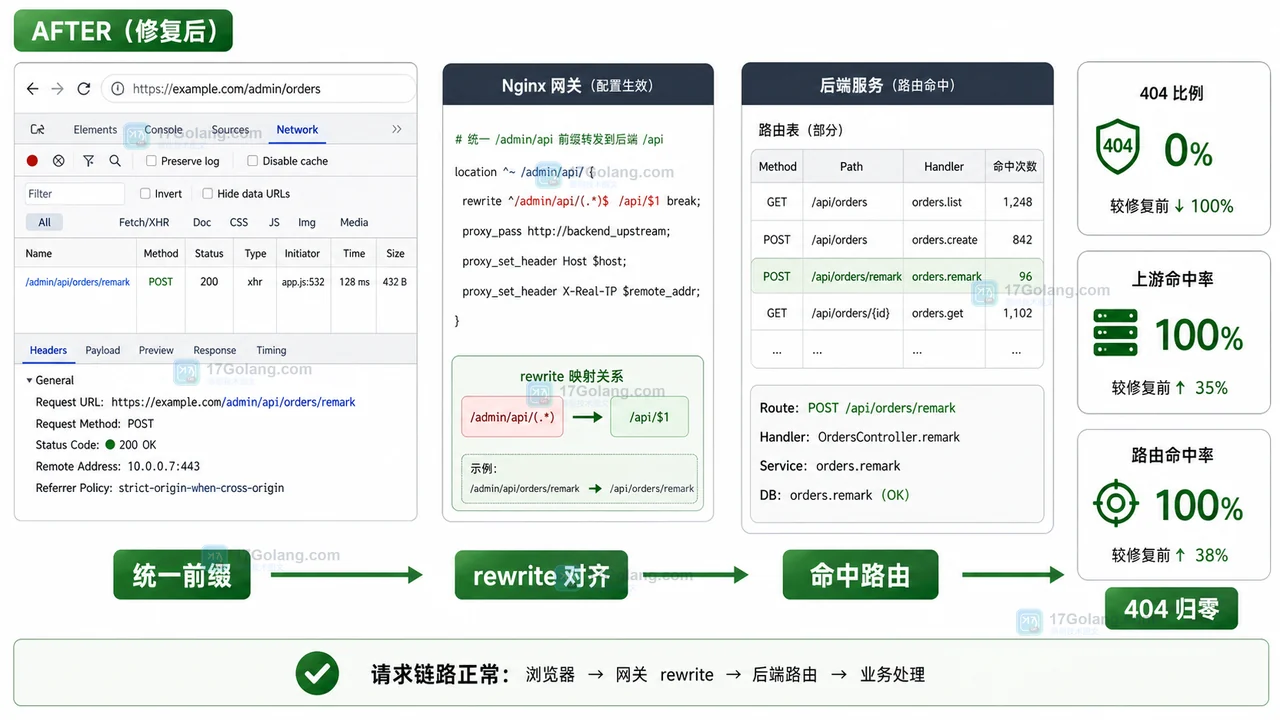
Task: Reload the page with refresh icon
Action: click(84, 89)
